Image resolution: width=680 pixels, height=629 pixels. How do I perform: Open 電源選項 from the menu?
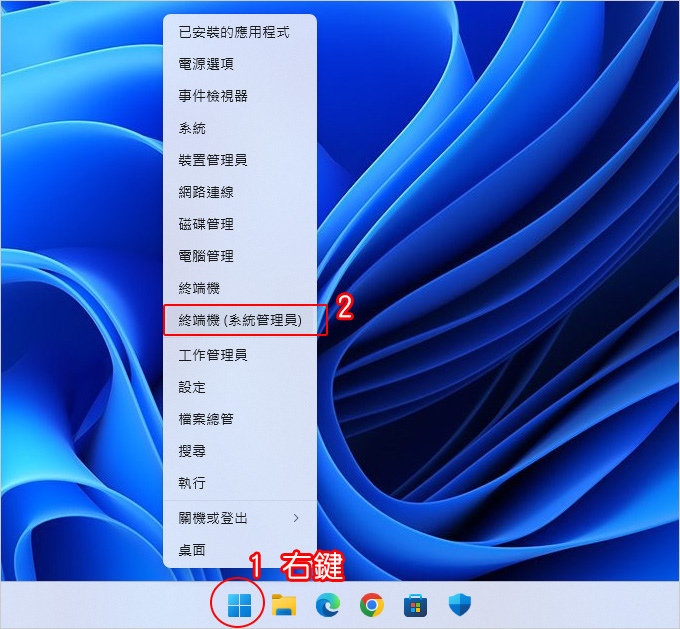[240, 64]
